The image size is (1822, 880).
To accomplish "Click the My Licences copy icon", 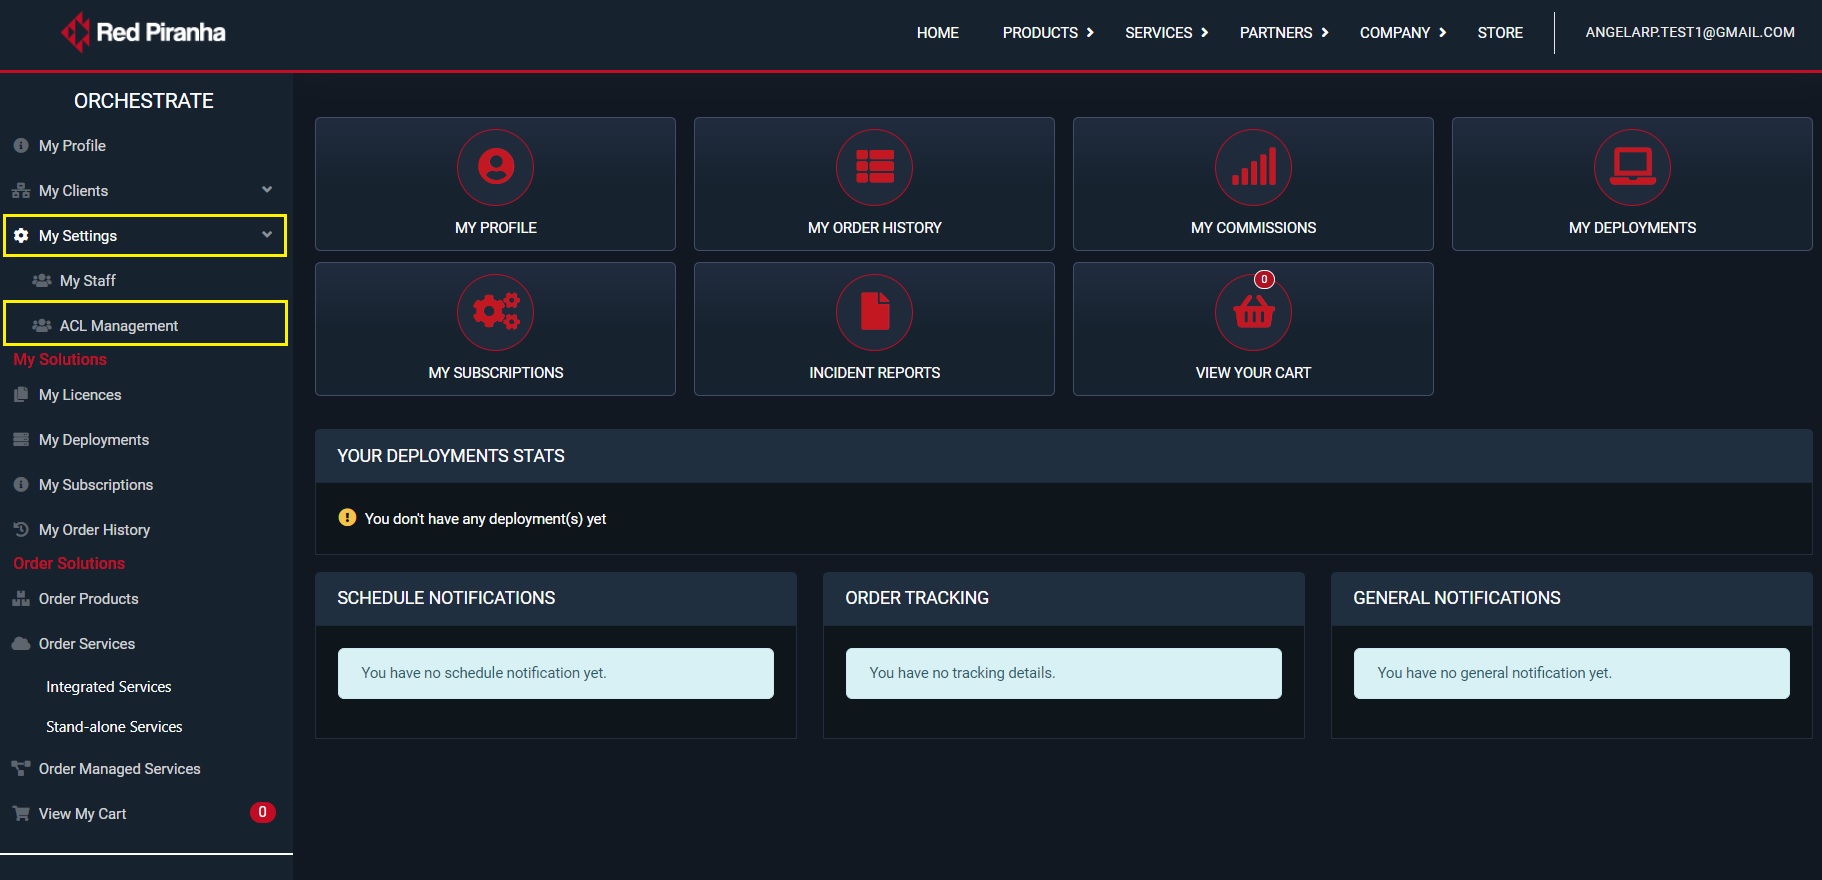I will [21, 395].
